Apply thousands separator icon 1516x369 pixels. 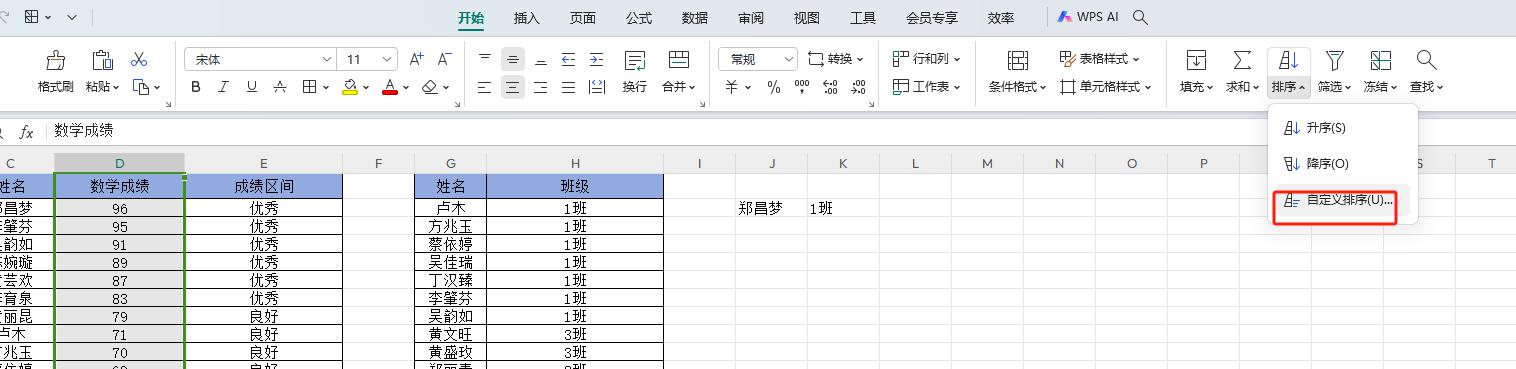[801, 87]
